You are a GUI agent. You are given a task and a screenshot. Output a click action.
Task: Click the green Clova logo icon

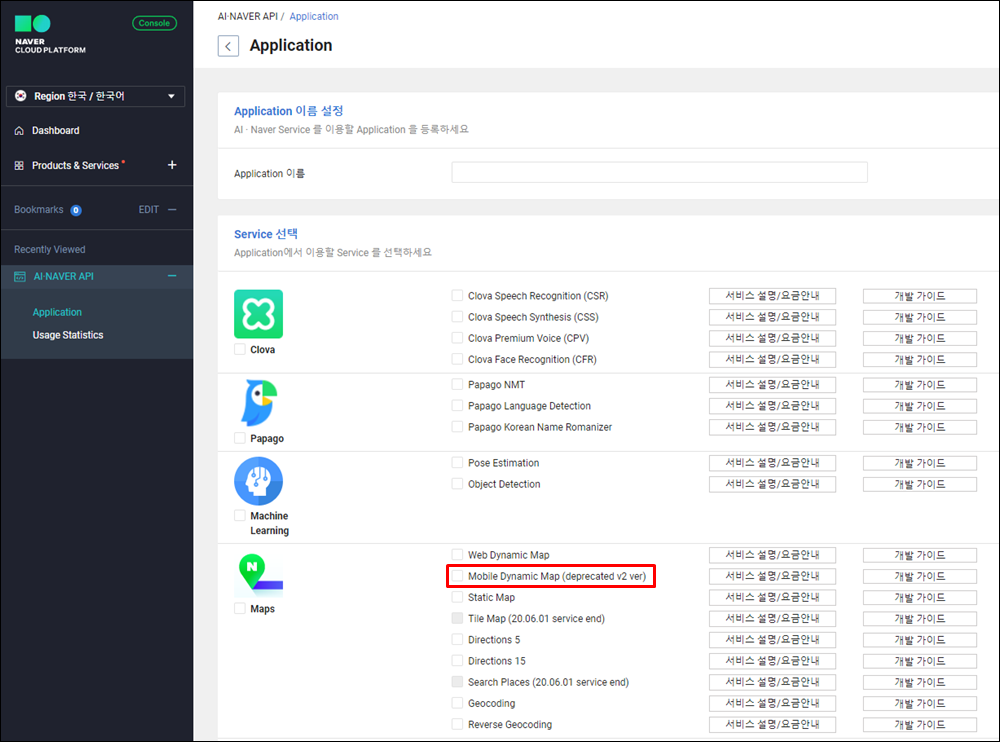click(258, 314)
